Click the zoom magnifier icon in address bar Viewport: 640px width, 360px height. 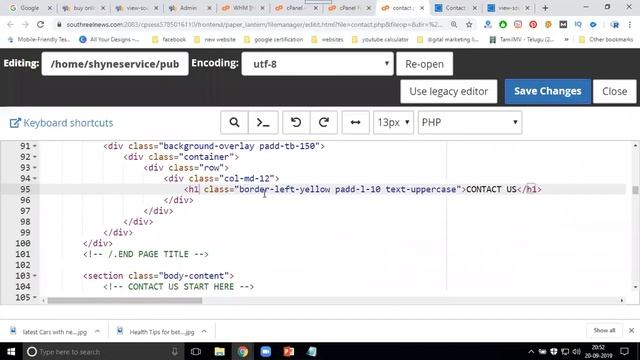point(454,24)
